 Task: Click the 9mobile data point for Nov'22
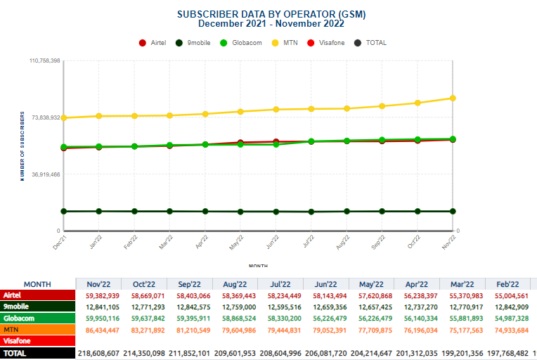pos(453,211)
